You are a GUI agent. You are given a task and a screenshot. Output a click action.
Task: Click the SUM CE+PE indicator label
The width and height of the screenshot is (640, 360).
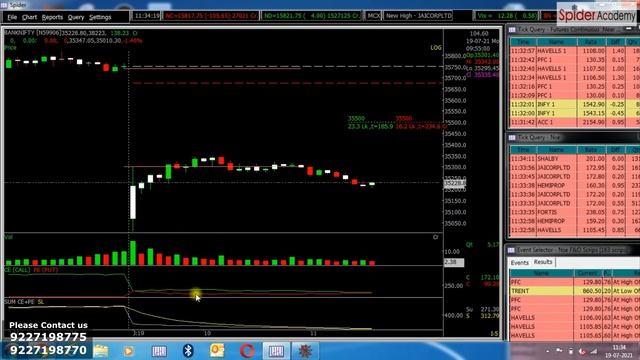coord(20,302)
